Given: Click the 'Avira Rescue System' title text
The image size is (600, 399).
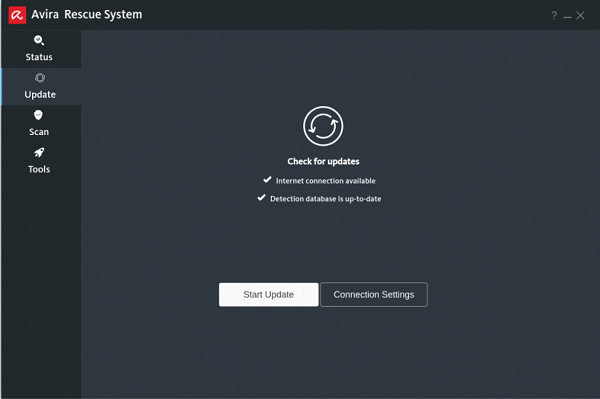Looking at the screenshot, I should pos(87,15).
